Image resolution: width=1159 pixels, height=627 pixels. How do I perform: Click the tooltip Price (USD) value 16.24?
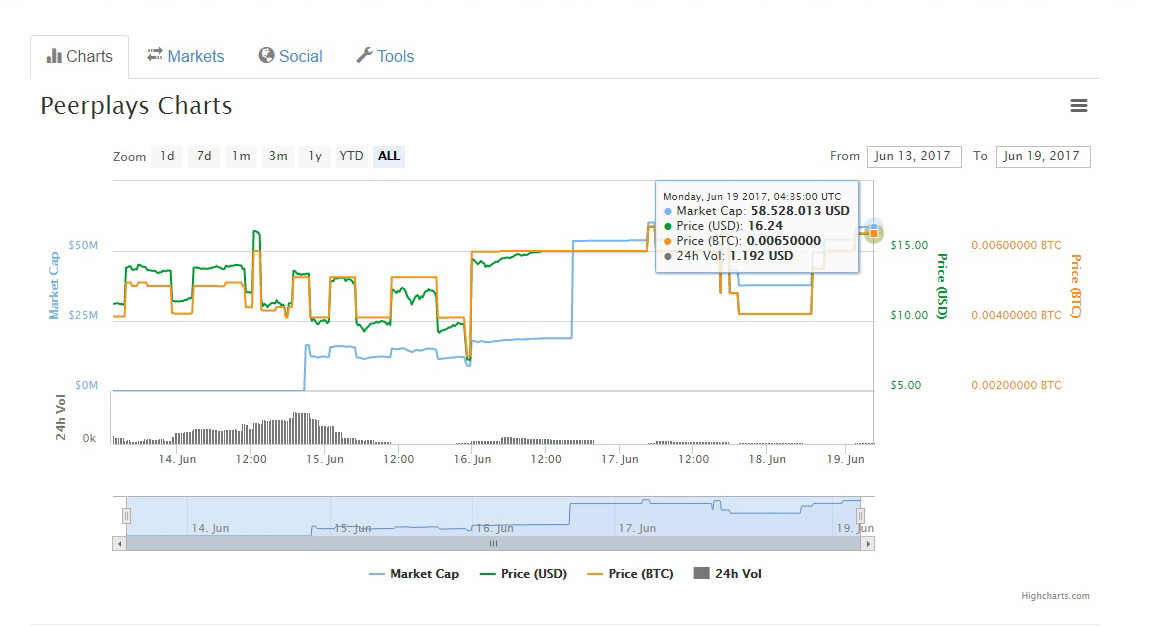765,226
